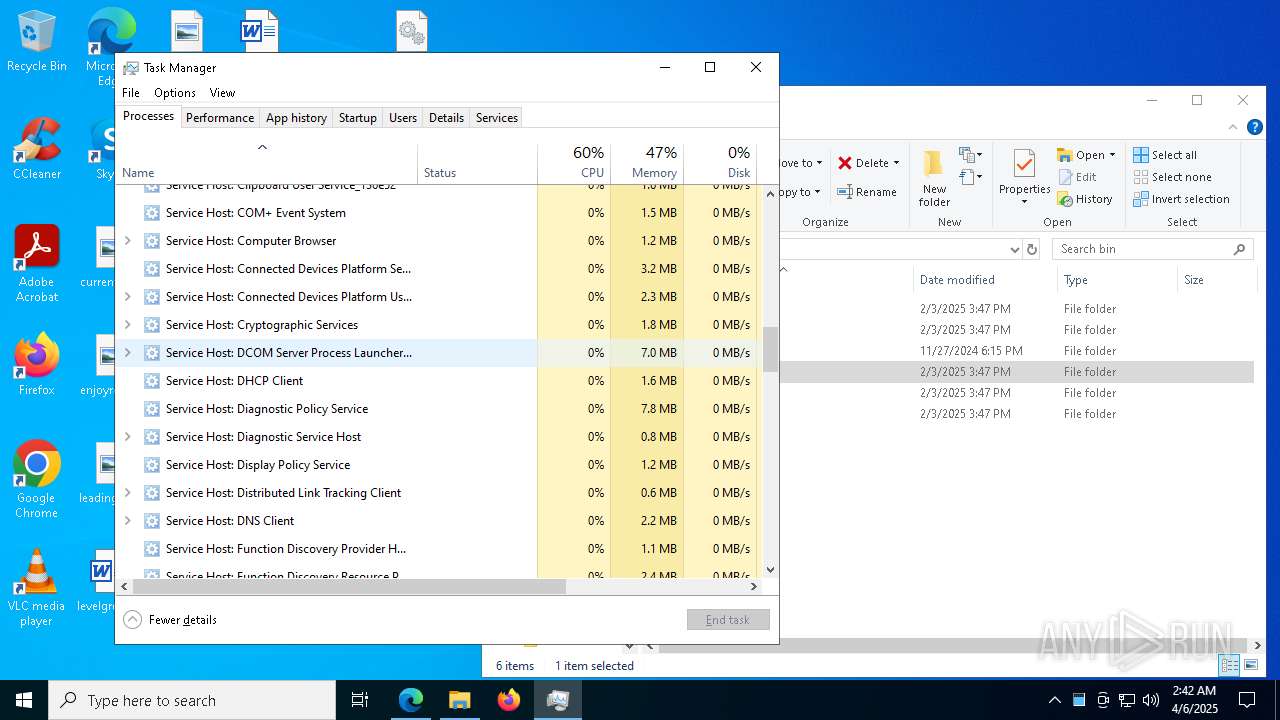Open Adobe Acrobat desktop shortcut
The width and height of the screenshot is (1280, 720).
pyautogui.click(x=36, y=264)
